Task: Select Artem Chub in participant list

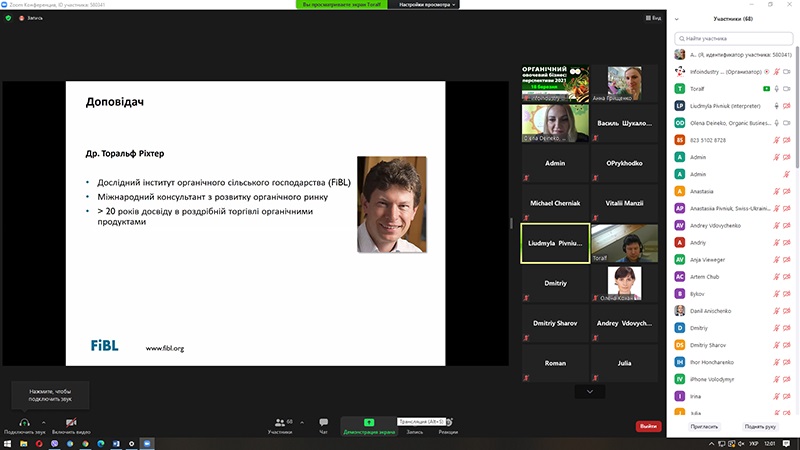Action: [733, 277]
